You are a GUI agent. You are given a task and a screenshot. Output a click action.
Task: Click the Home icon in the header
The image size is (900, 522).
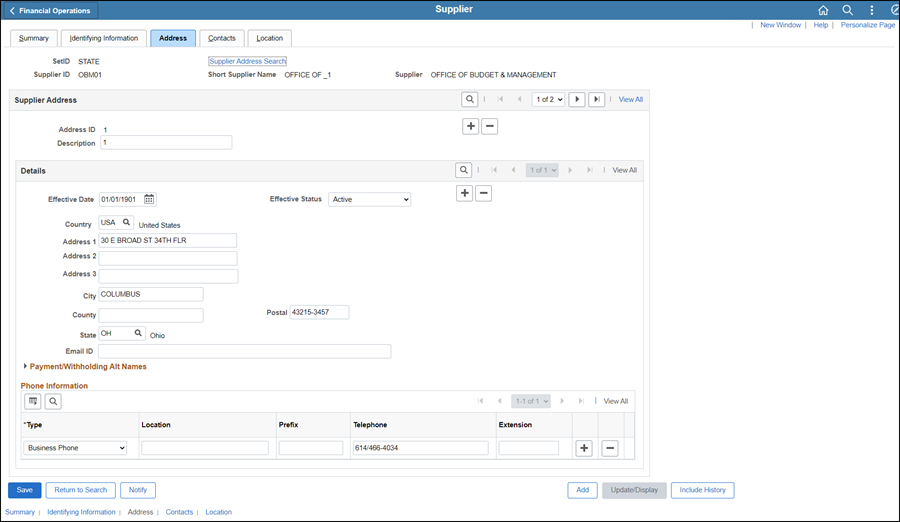(x=823, y=10)
